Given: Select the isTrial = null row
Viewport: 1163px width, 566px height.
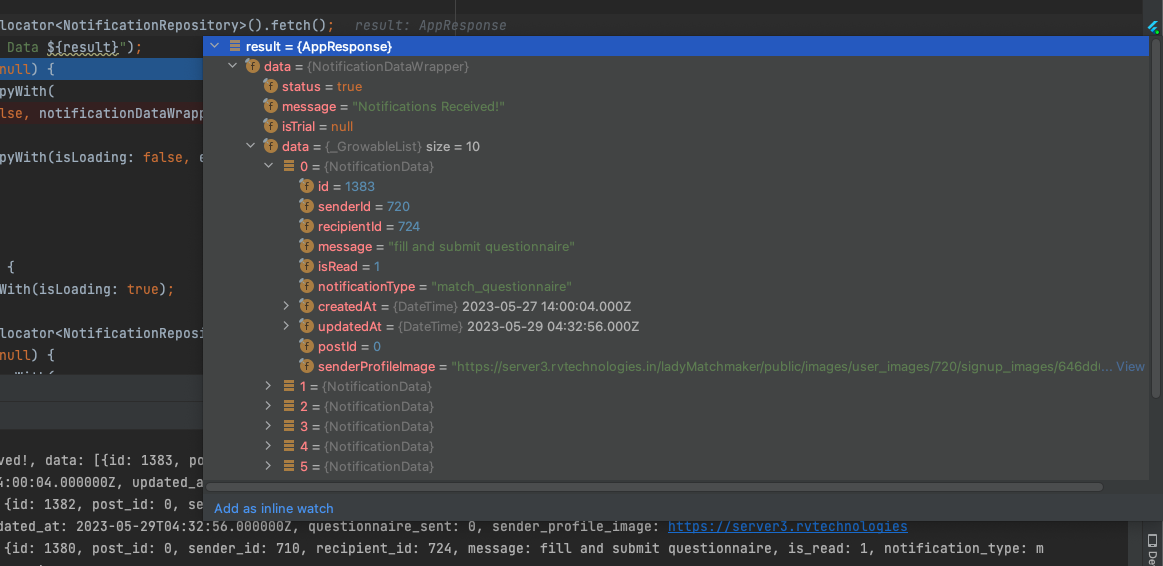Looking at the screenshot, I should tap(676, 126).
